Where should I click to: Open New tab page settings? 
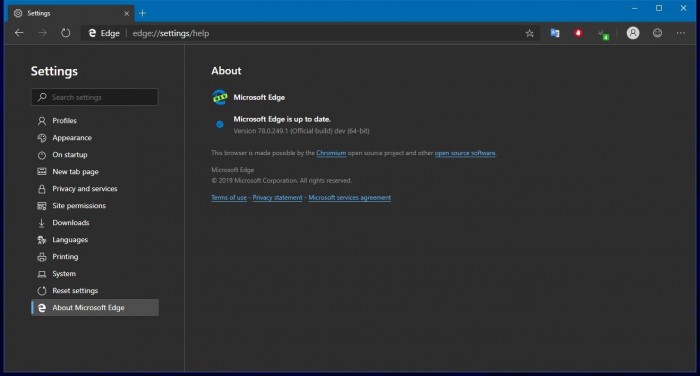point(95,171)
